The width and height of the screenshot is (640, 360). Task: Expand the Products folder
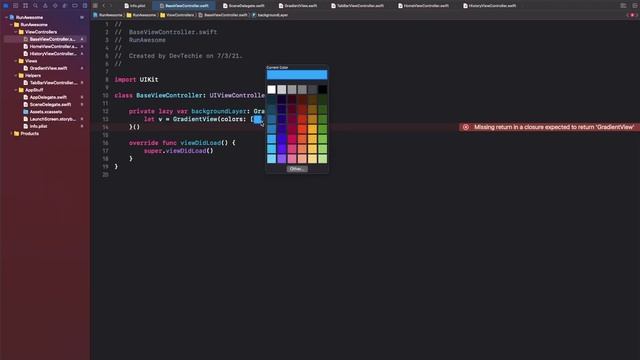pos(11,134)
